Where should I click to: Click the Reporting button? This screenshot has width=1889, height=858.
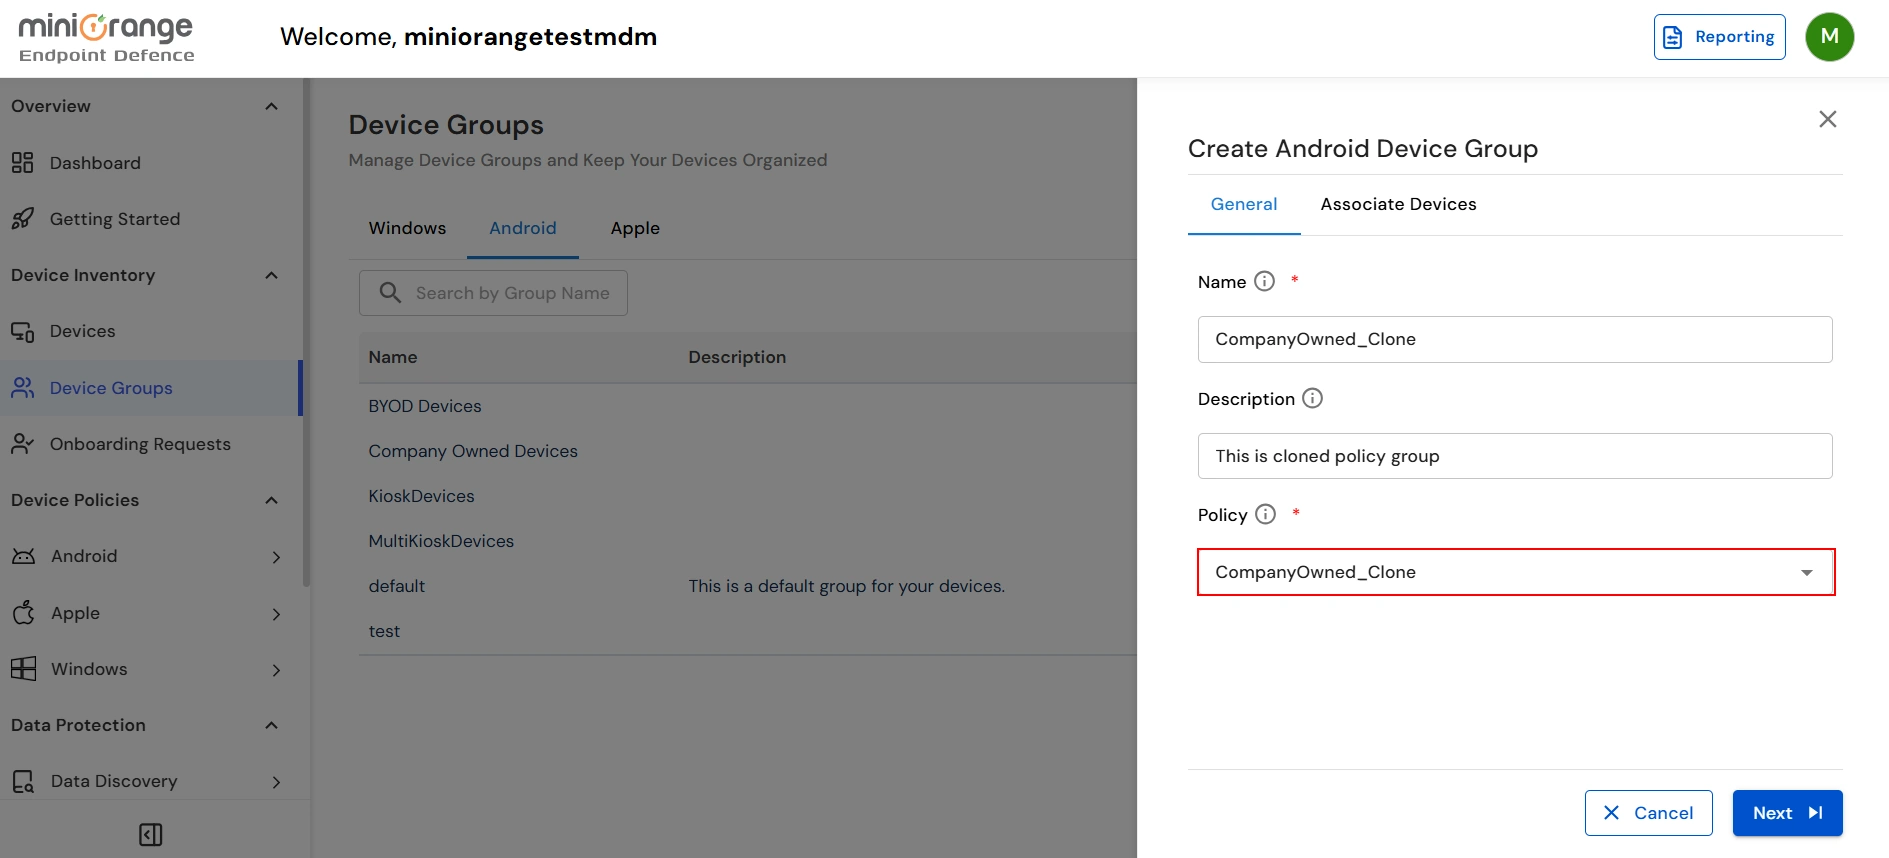(1719, 37)
